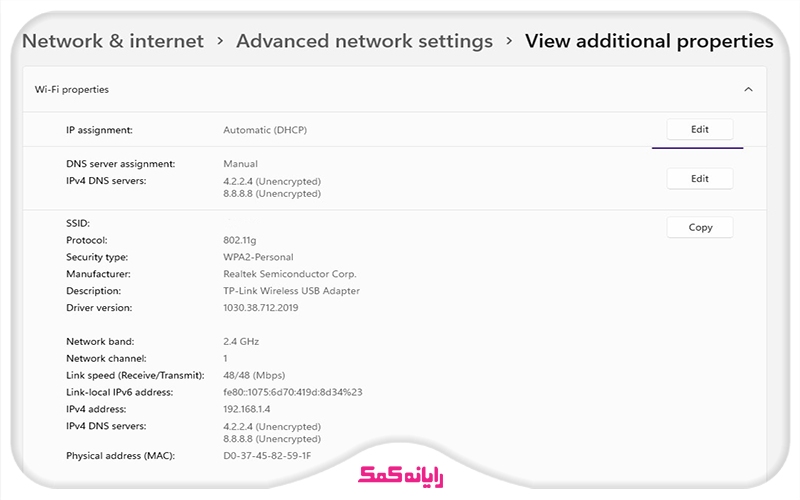The width and height of the screenshot is (800, 500).
Task: Collapse the Wi-Fi properties section chevron
Action: 748,89
